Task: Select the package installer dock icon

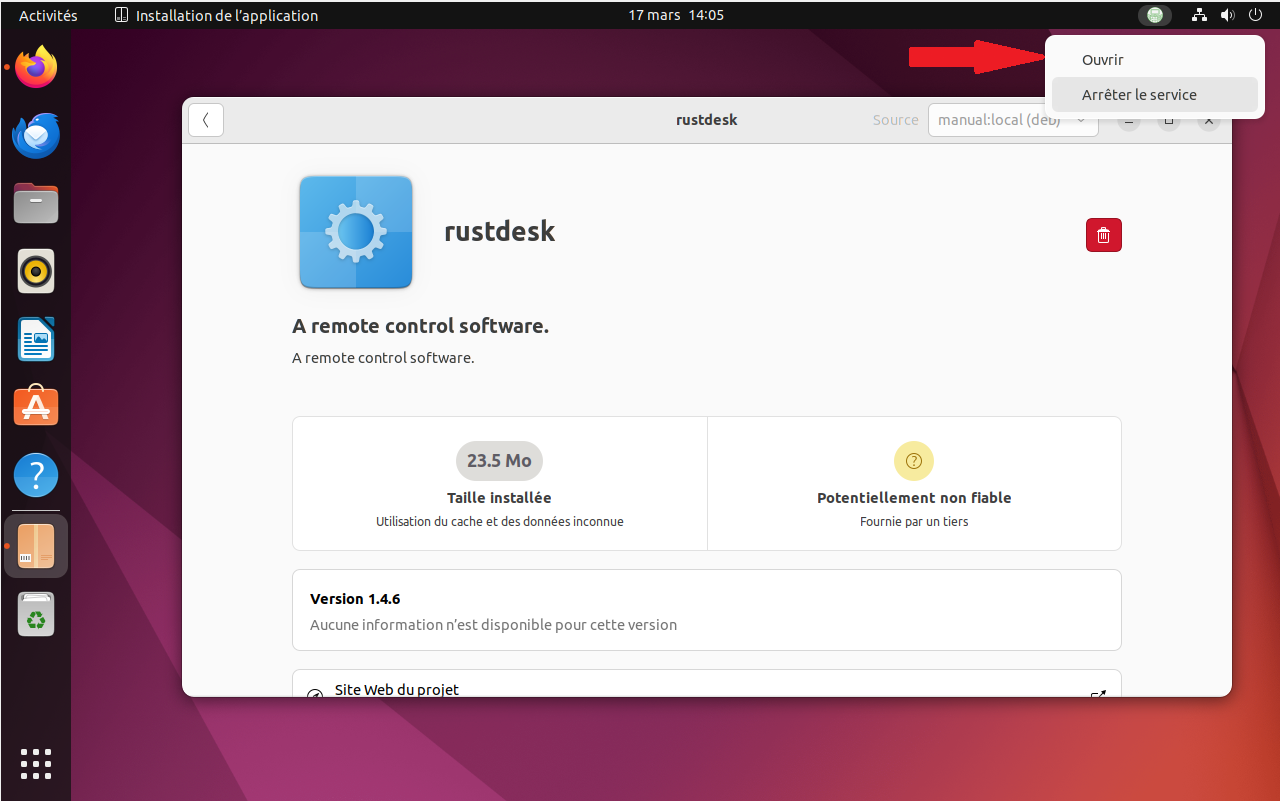Action: point(36,546)
